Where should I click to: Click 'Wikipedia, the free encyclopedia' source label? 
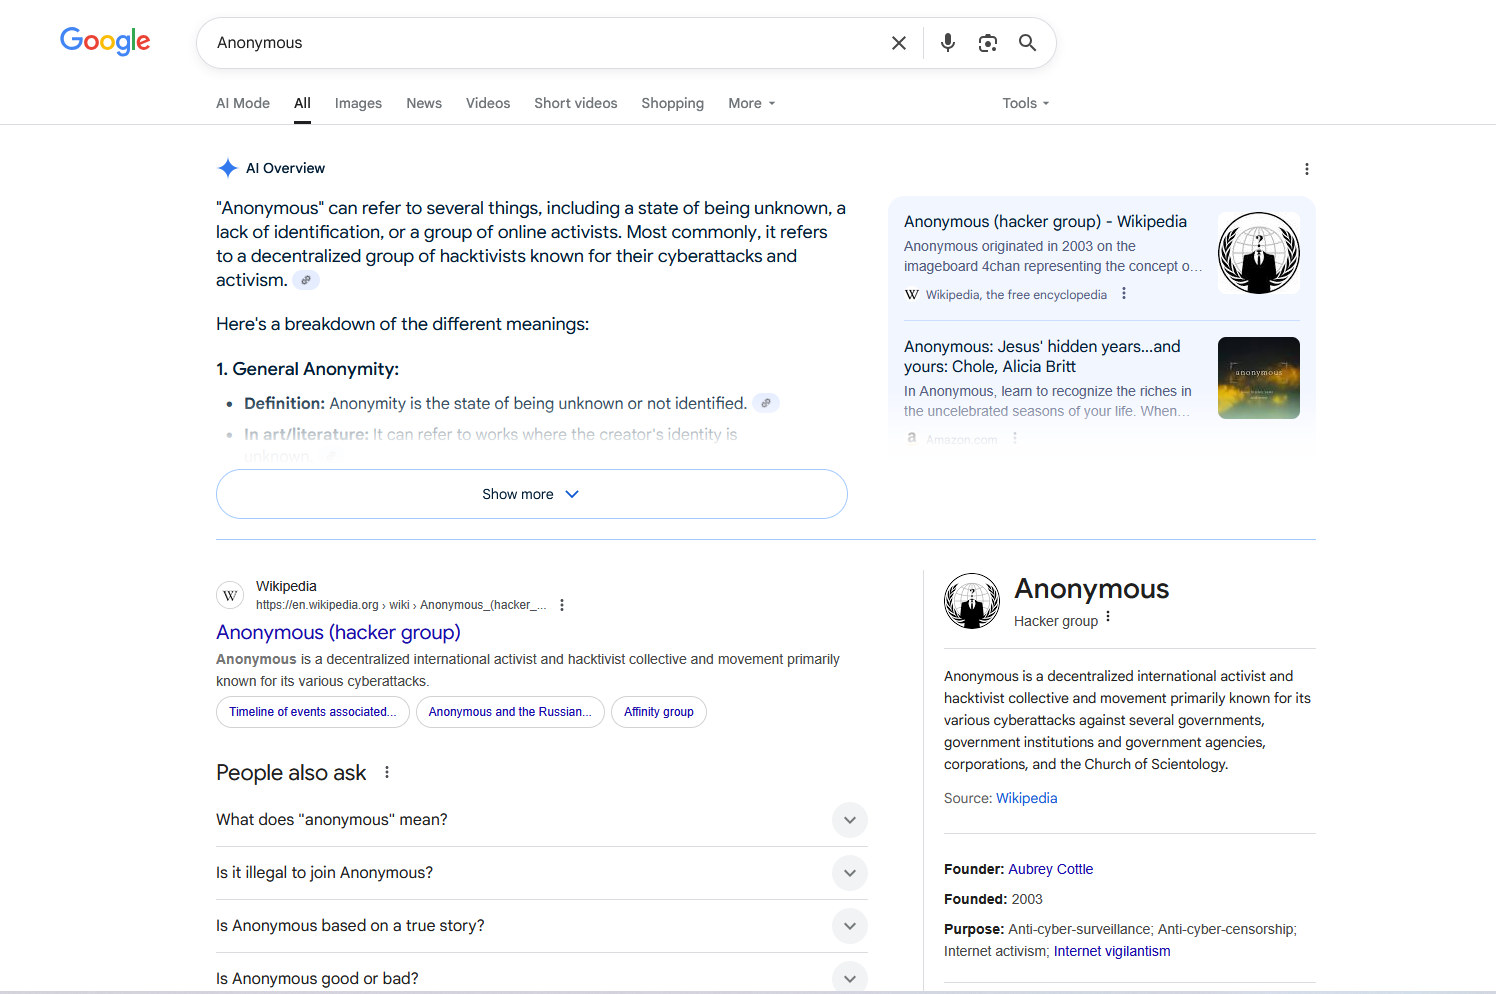coord(1016,295)
